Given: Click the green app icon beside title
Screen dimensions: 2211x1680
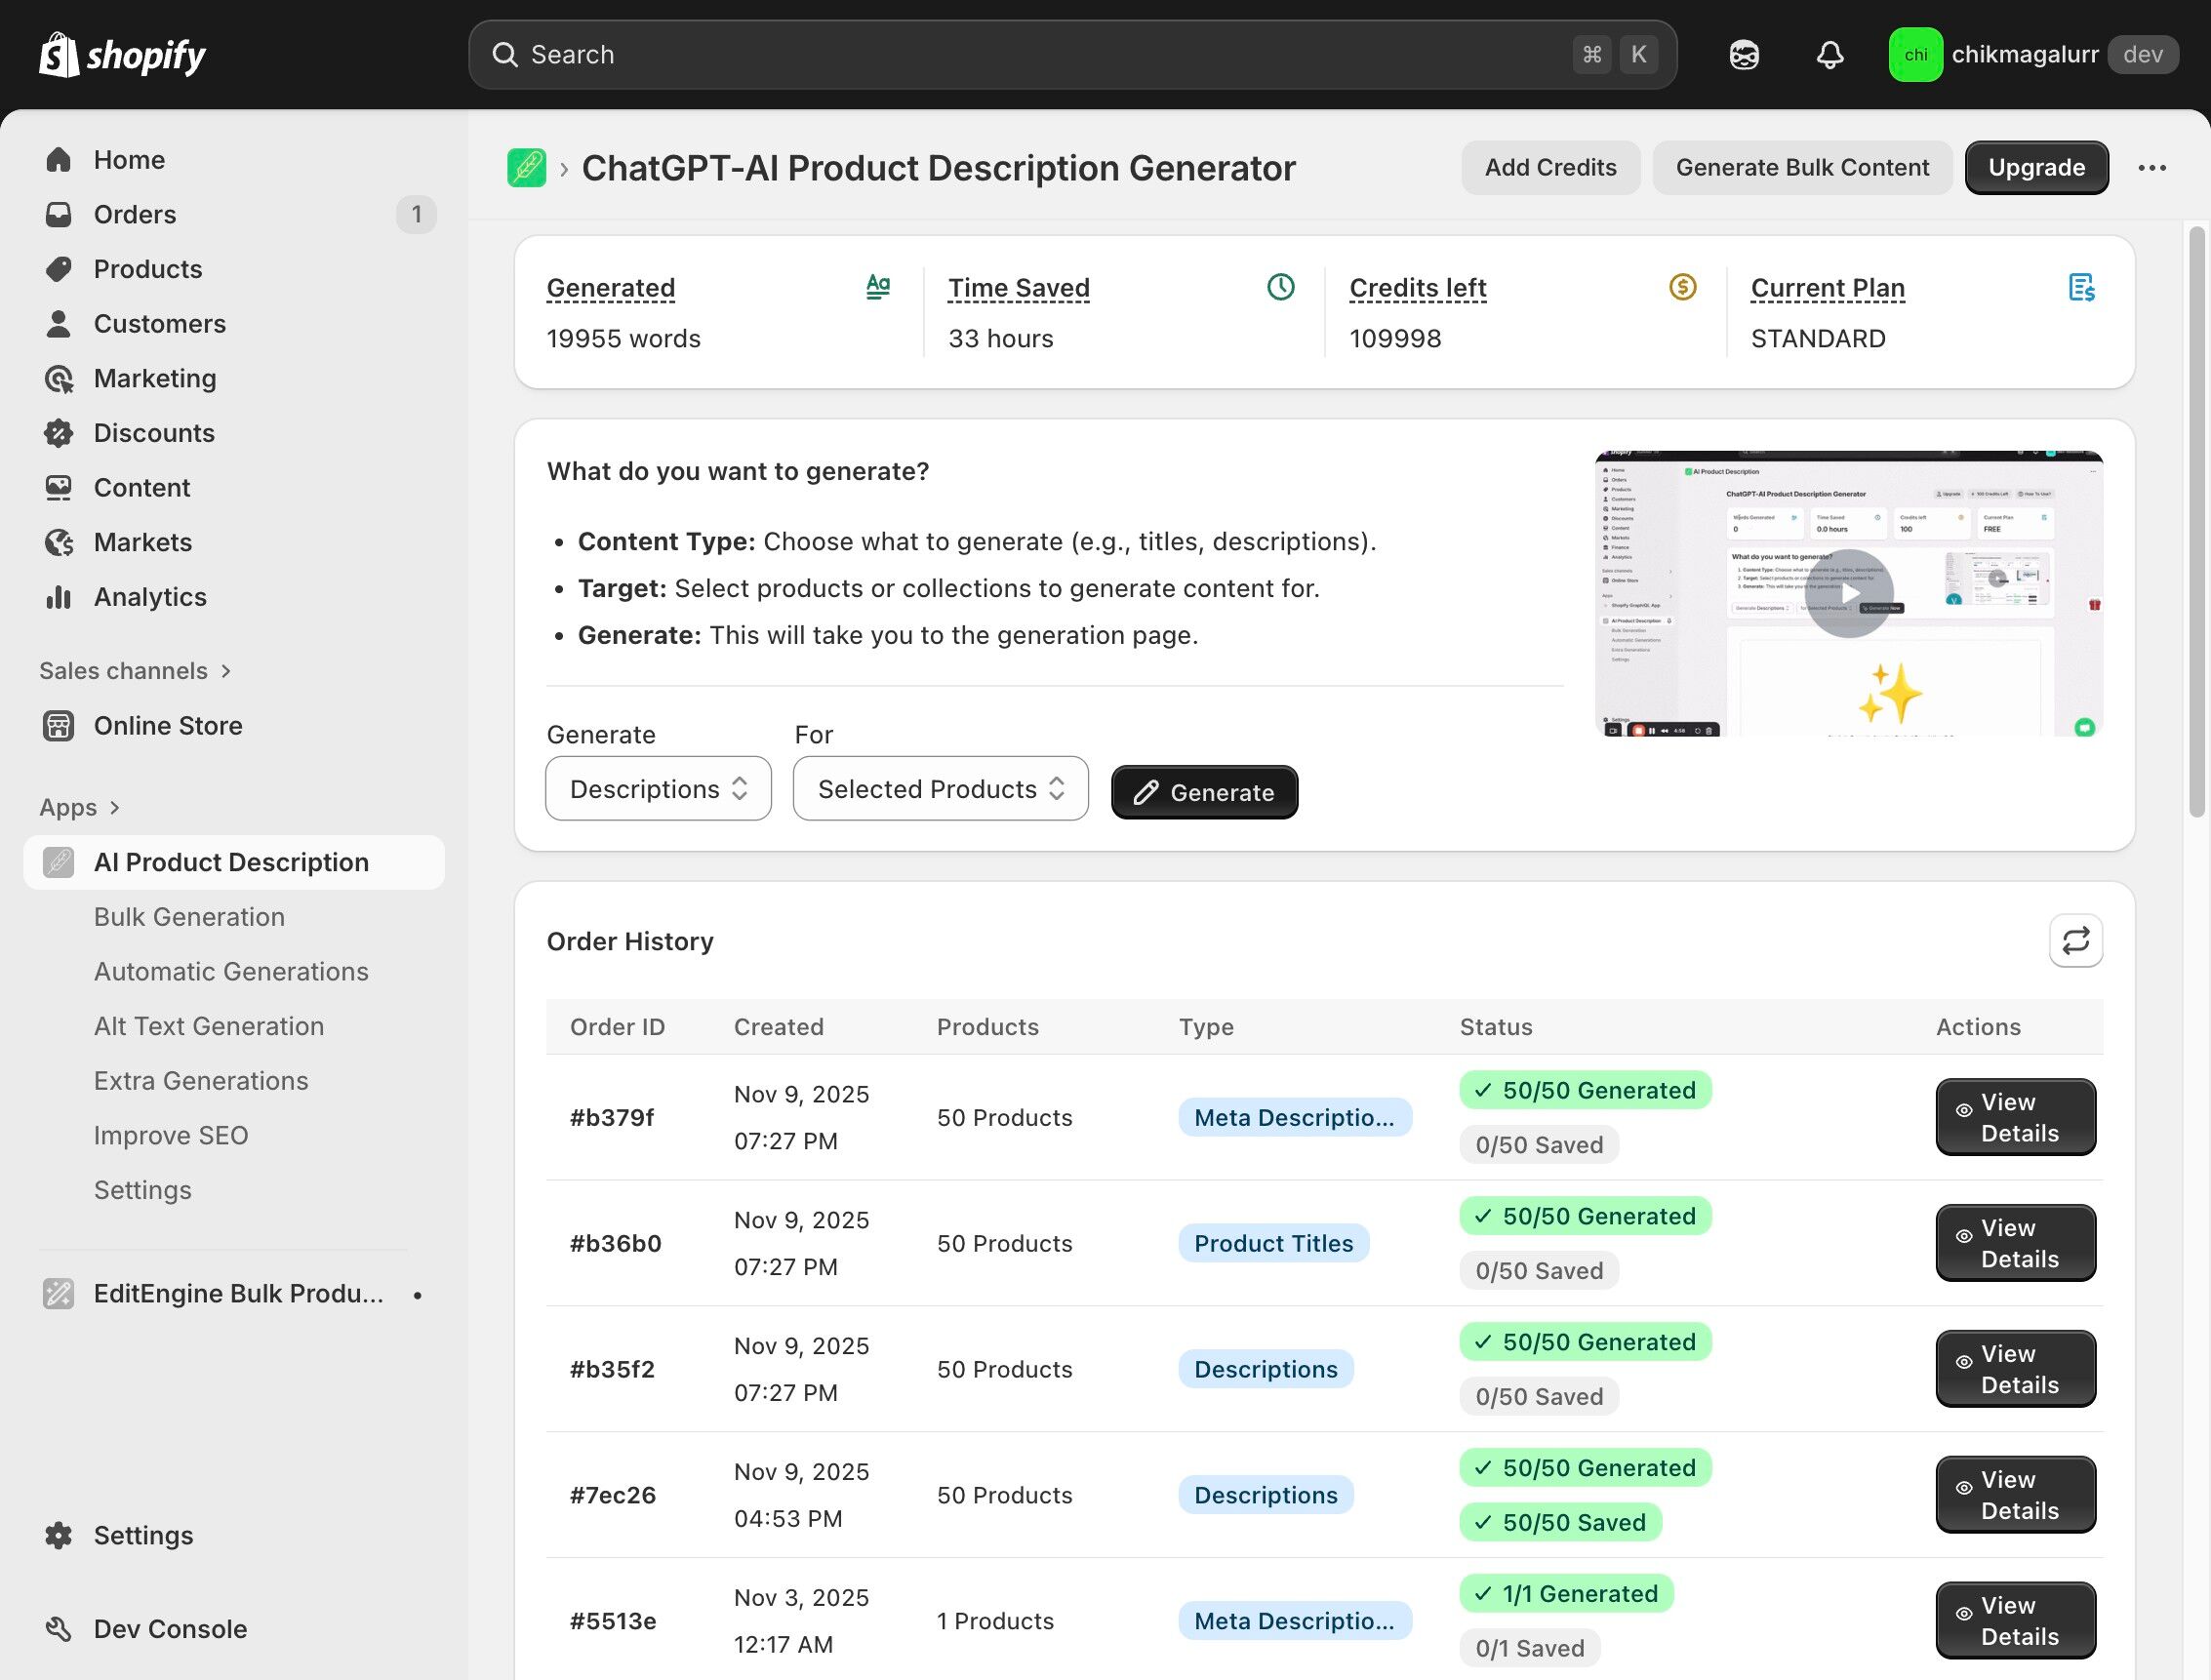Looking at the screenshot, I should (526, 168).
